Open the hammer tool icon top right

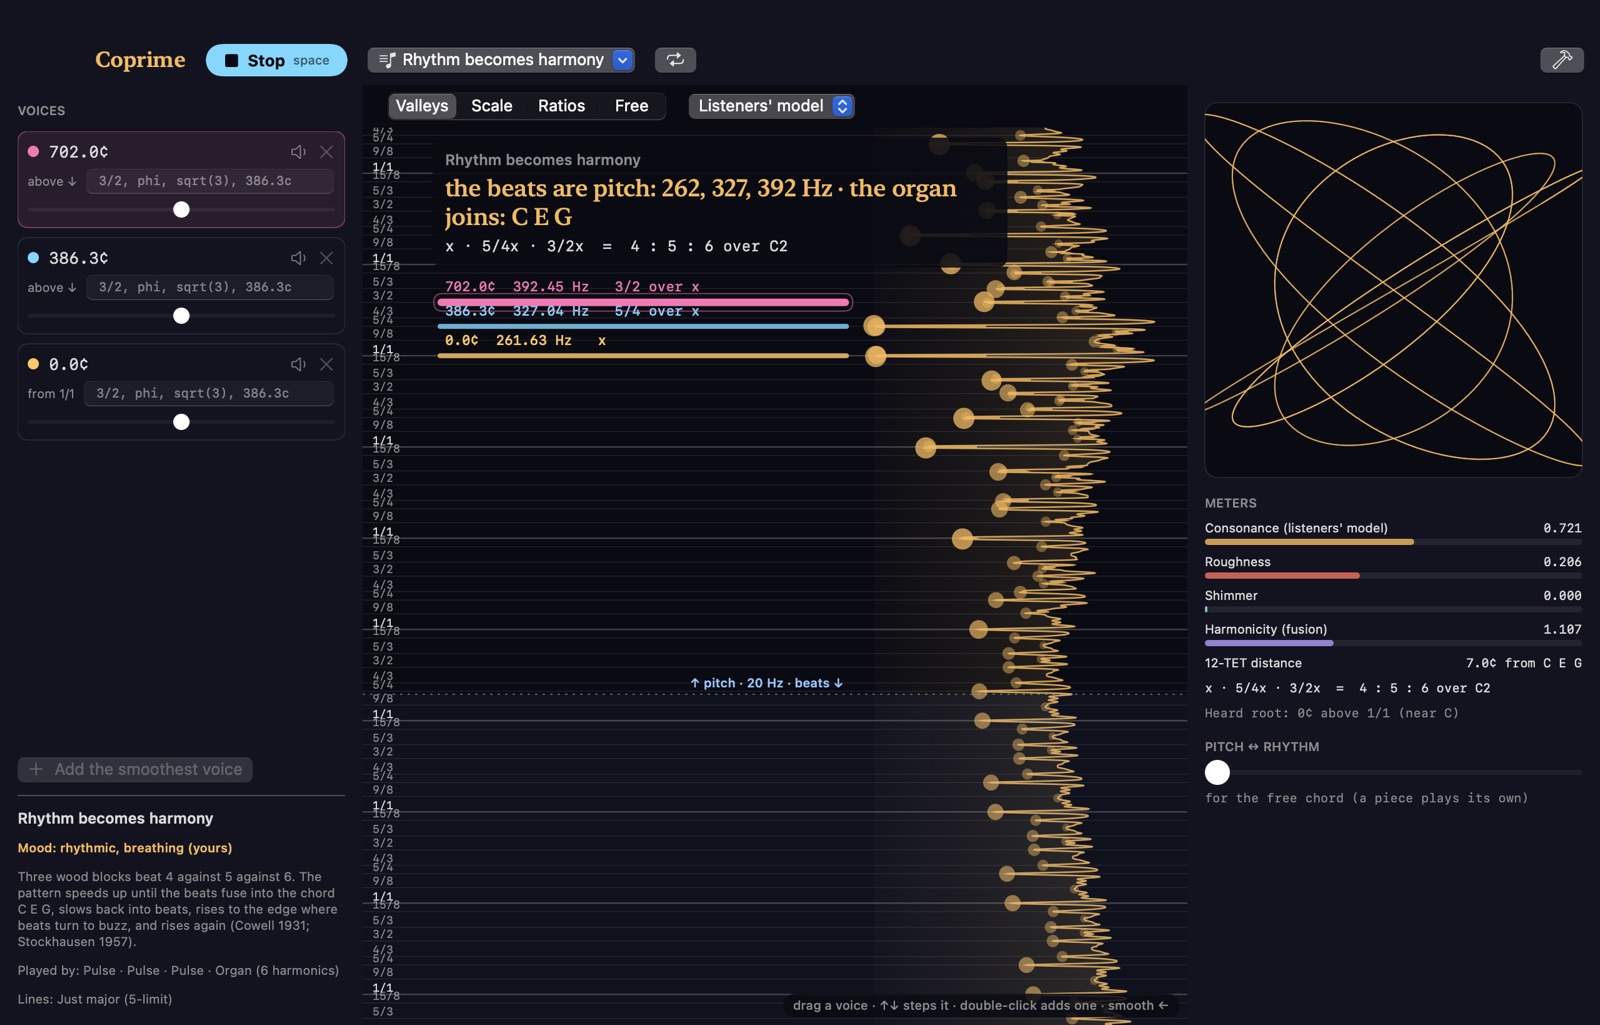(x=1562, y=60)
